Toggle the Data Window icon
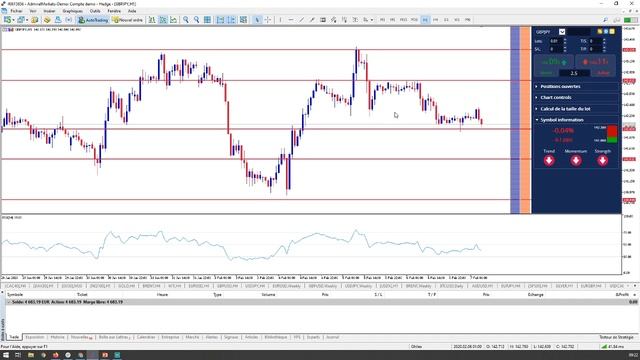Screen dimensions: 640x360 tap(47, 20)
